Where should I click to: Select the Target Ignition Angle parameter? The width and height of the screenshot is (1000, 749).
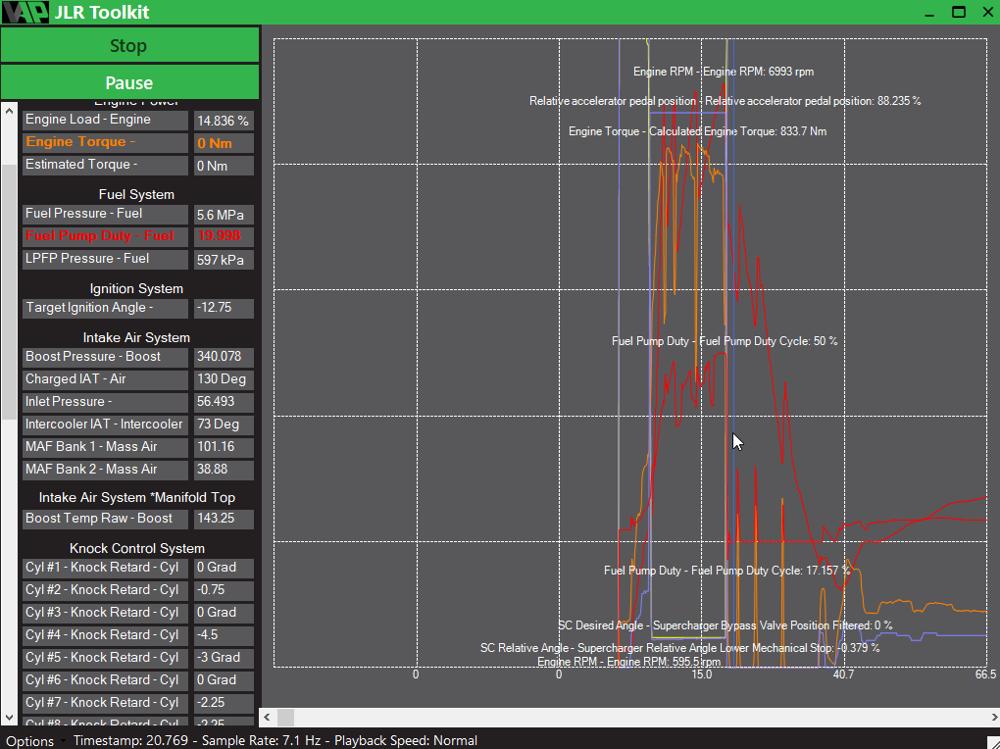[105, 308]
